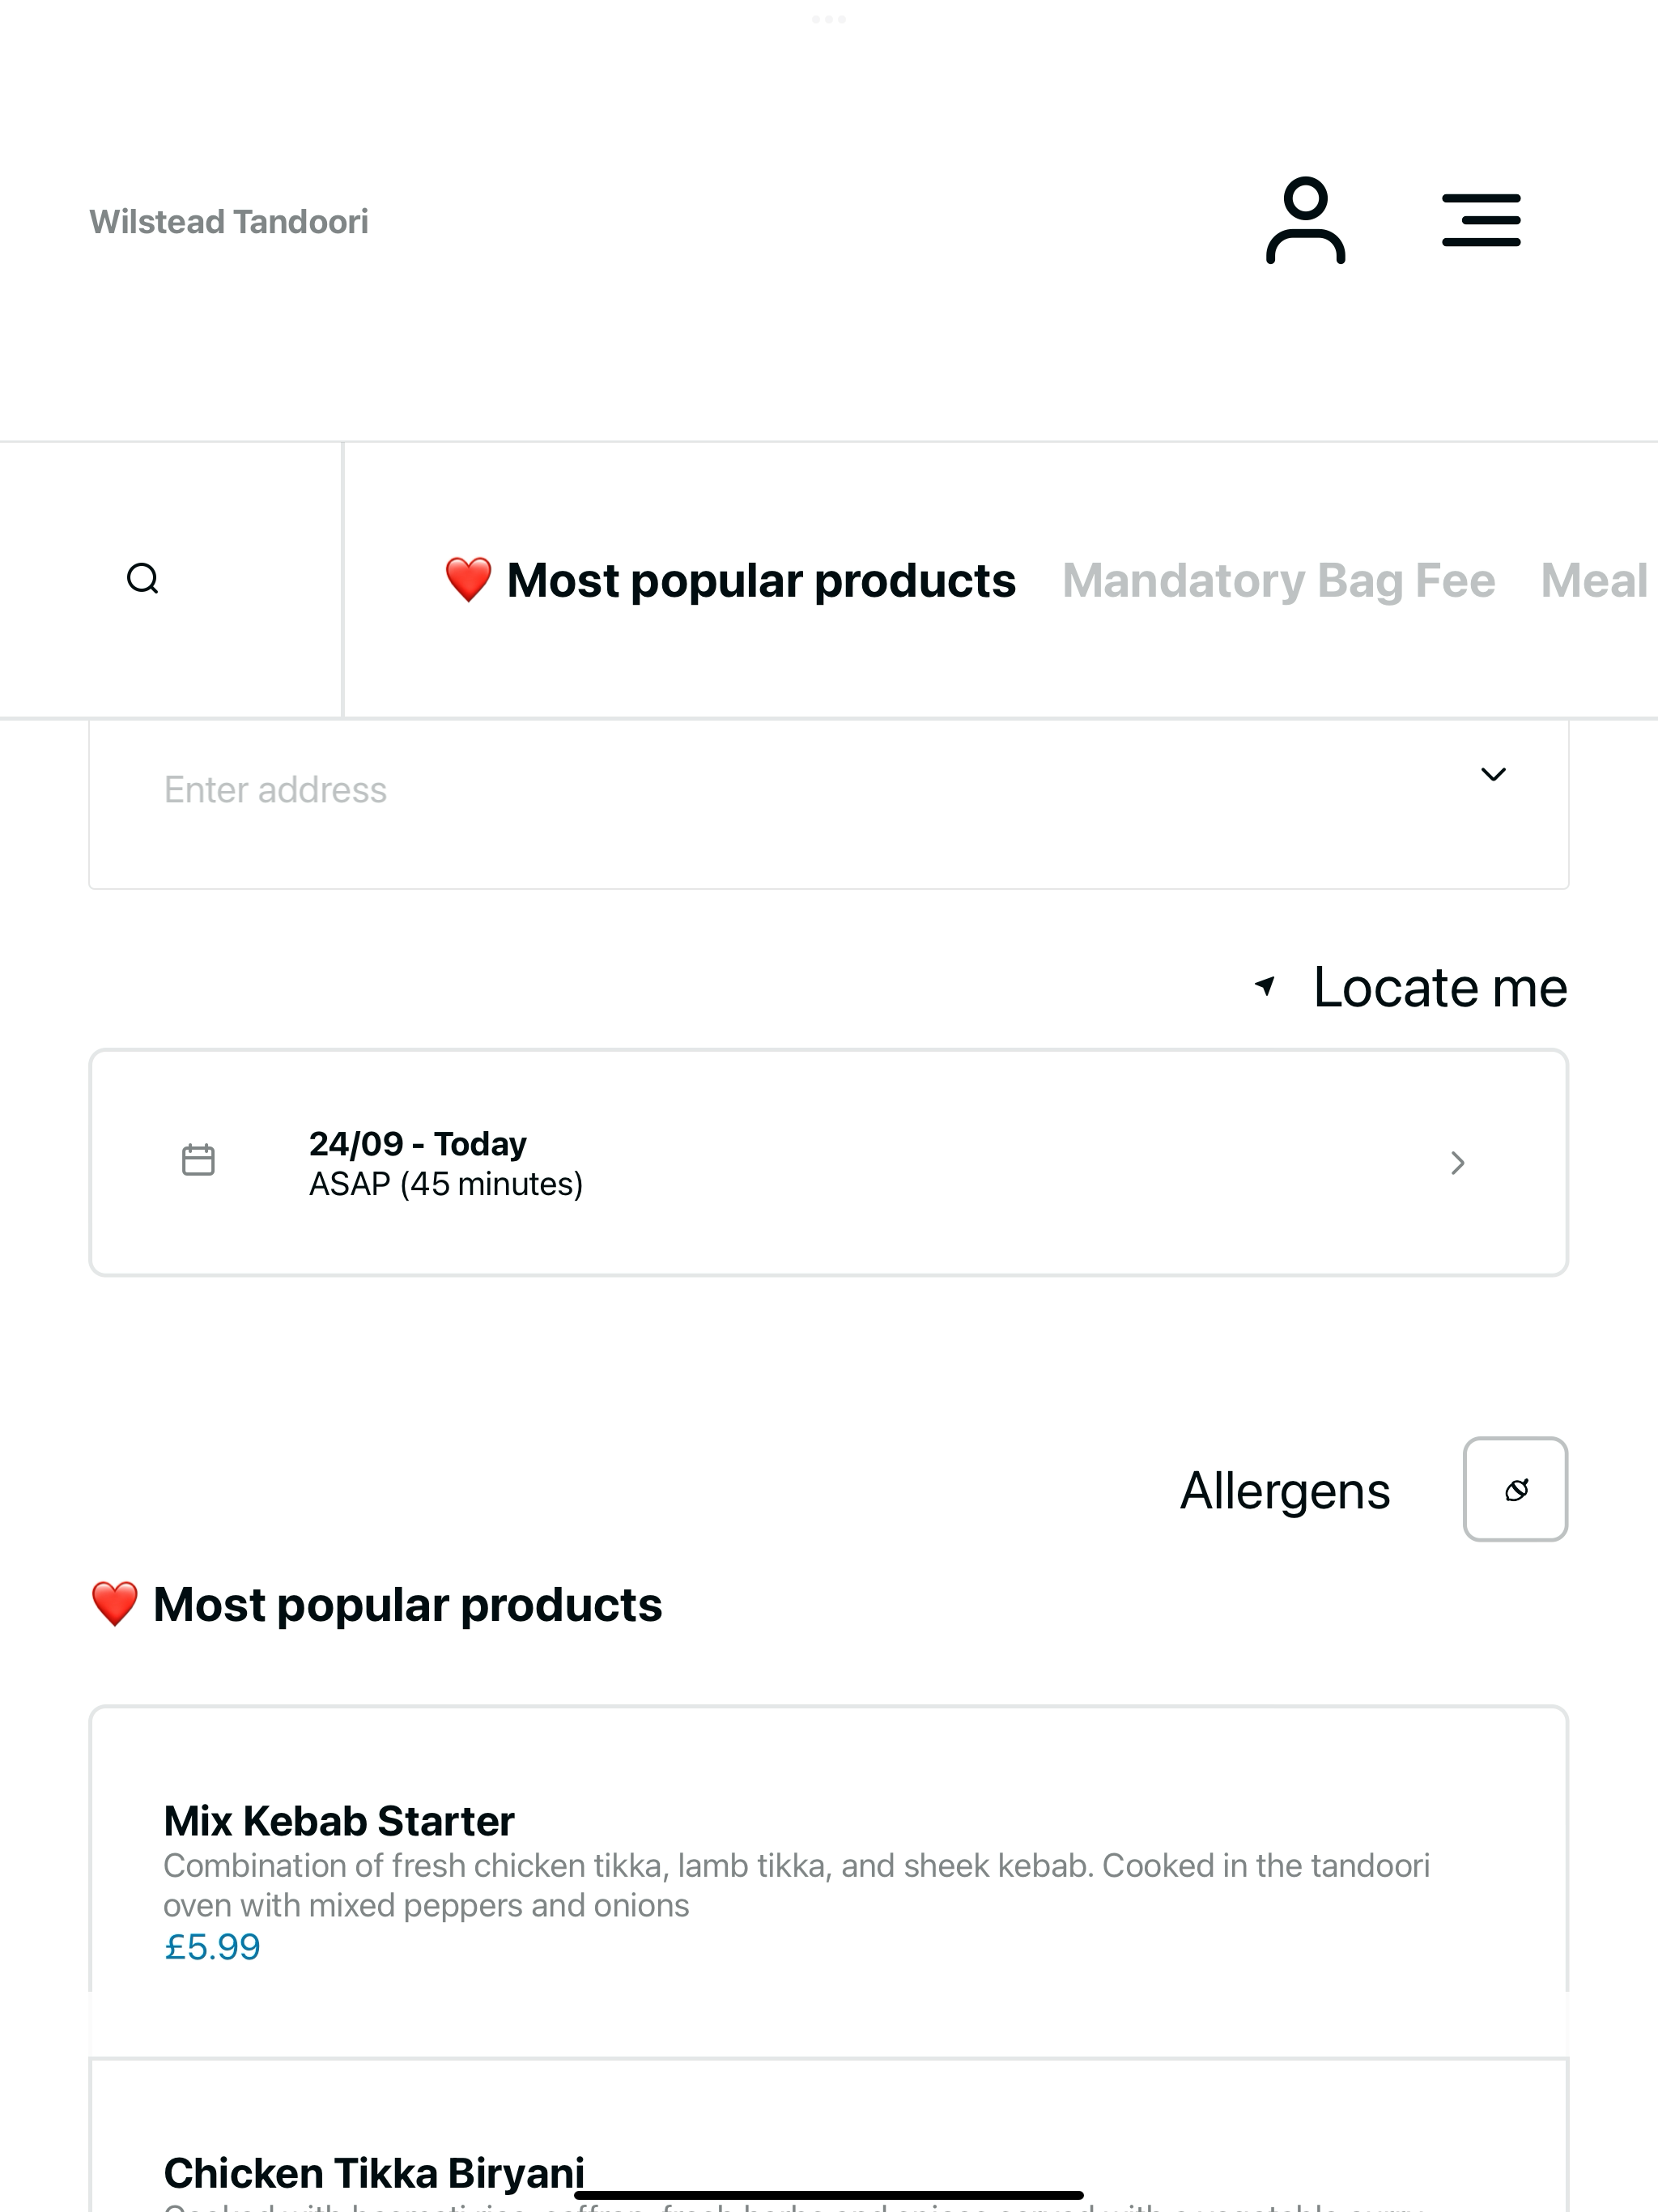This screenshot has width=1658, height=2212.
Task: Tap the search magnifier icon
Action: pyautogui.click(x=143, y=579)
